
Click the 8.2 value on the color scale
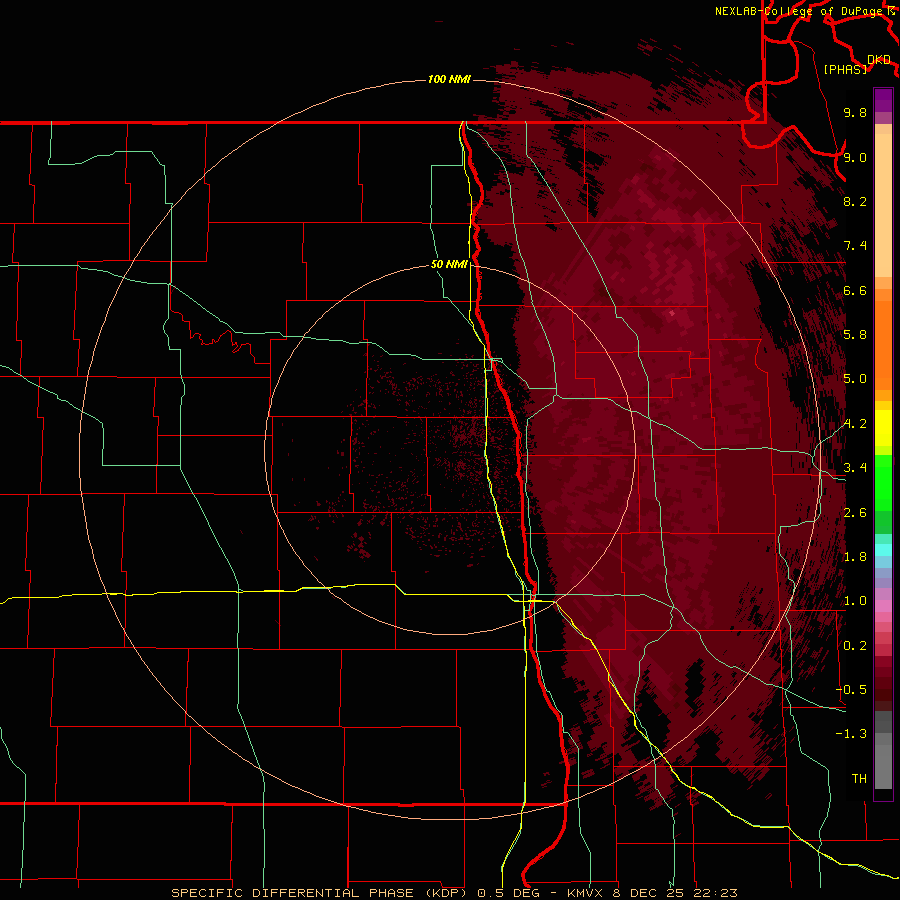(x=855, y=201)
